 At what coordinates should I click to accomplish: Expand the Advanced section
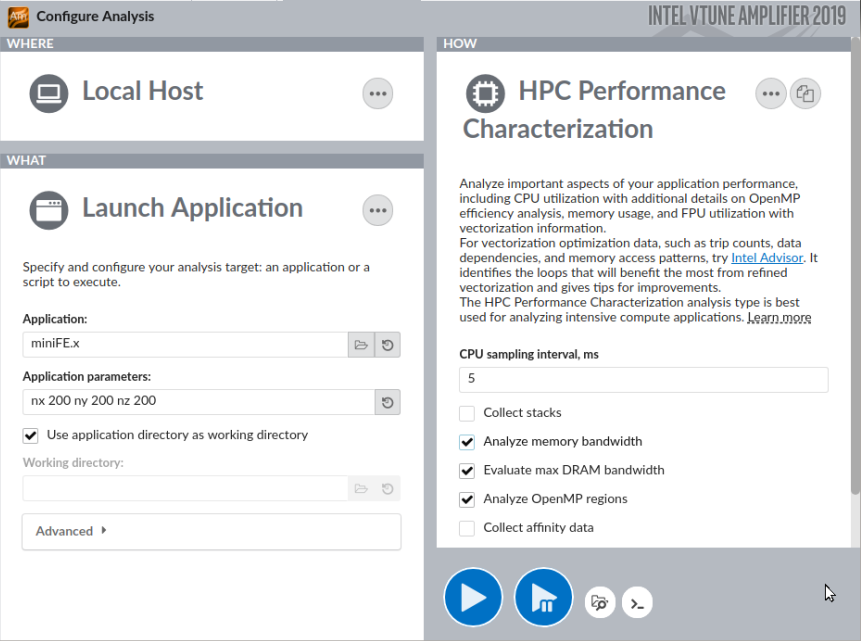71,531
